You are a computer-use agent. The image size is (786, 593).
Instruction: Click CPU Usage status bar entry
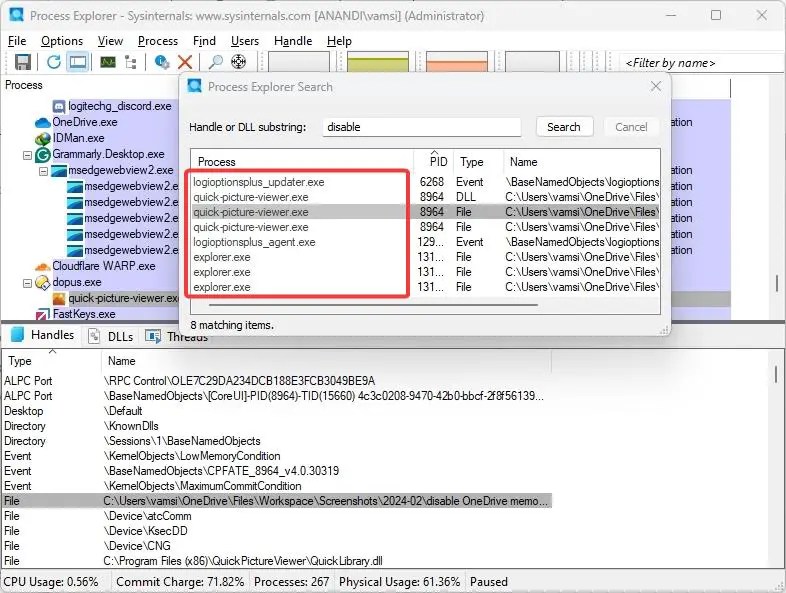tap(51, 582)
